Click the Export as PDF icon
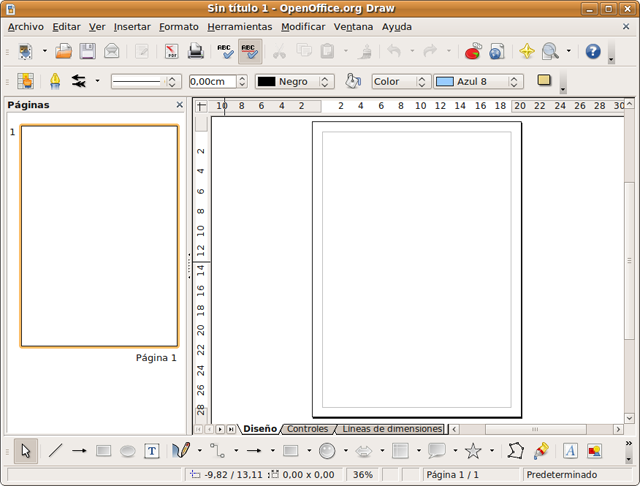This screenshot has width=640, height=486. point(171,51)
